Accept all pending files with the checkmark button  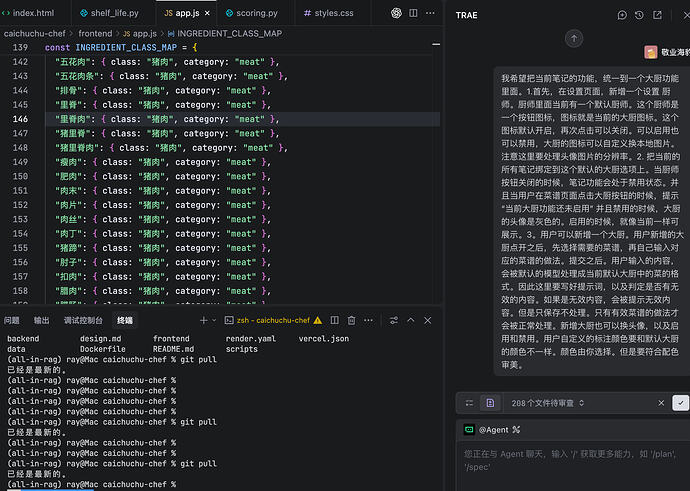tap(680, 403)
